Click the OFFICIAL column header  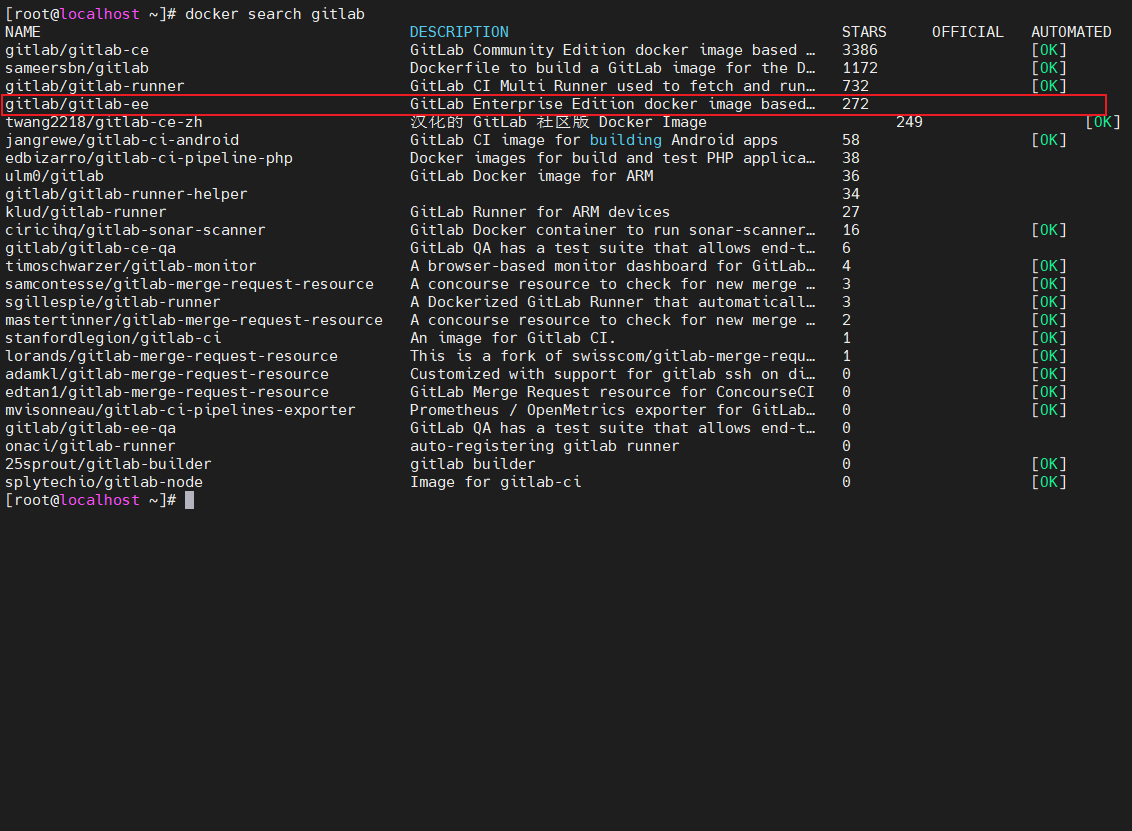[x=967, y=32]
